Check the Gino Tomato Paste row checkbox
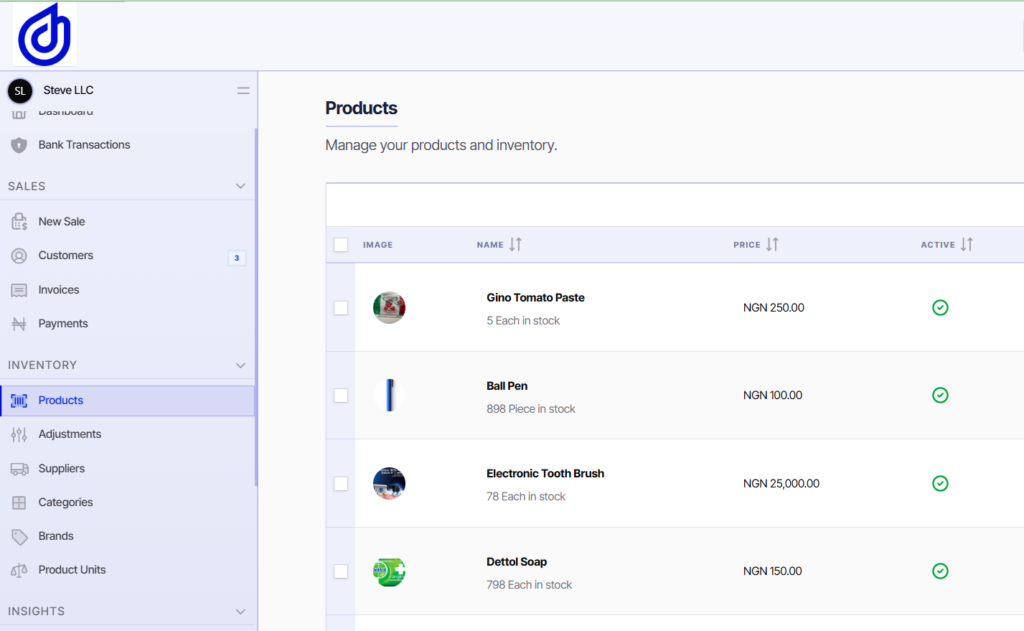The height and width of the screenshot is (631, 1024). (341, 308)
